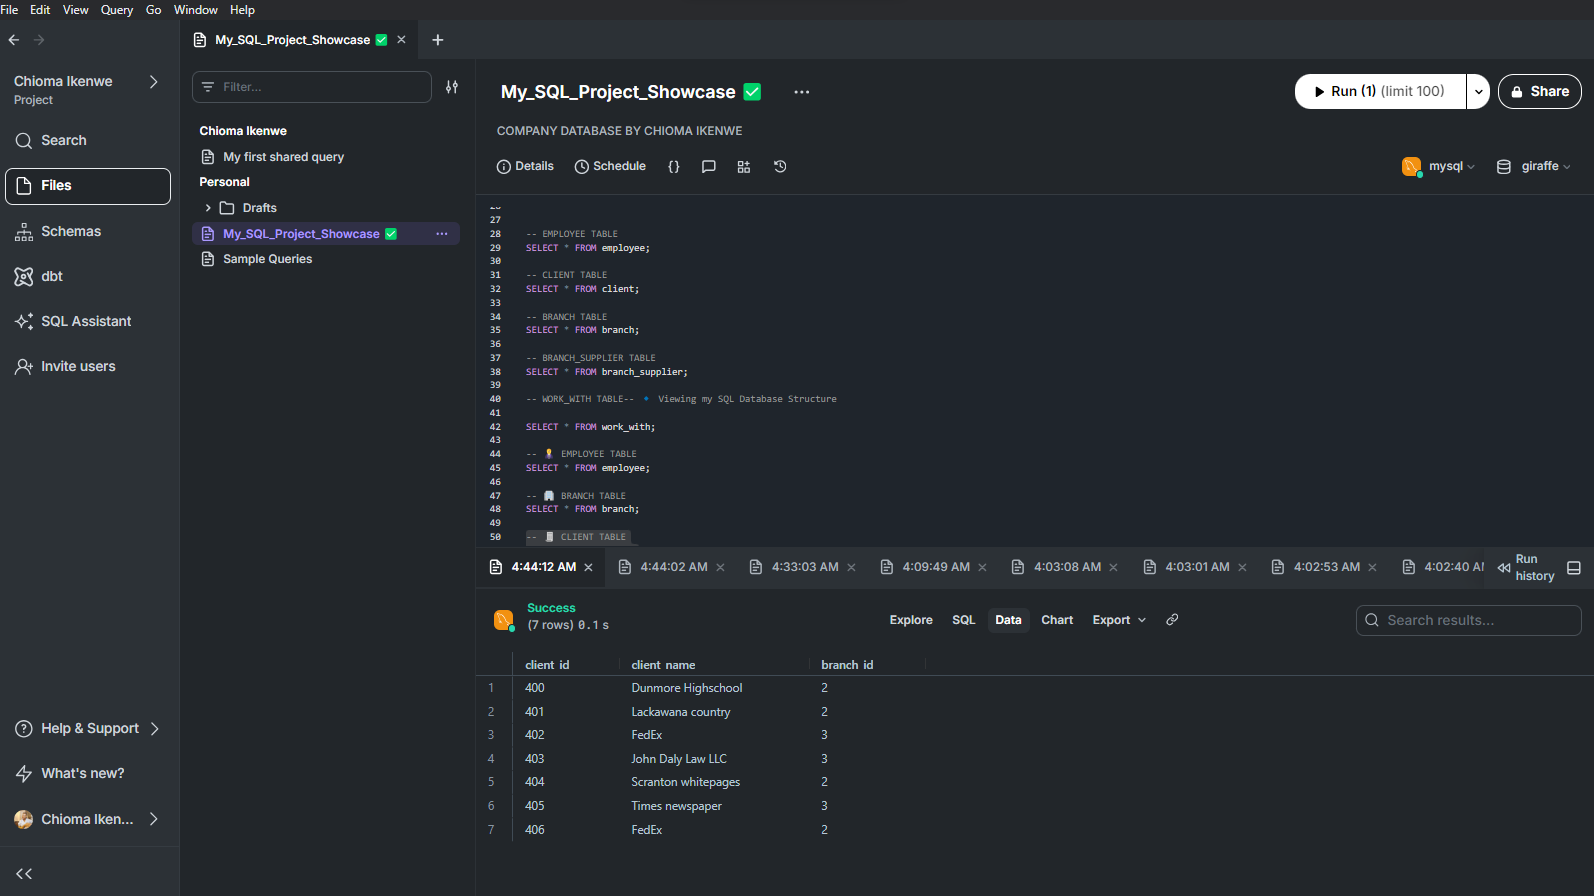Copy results link via chain icon

pos(1172,620)
